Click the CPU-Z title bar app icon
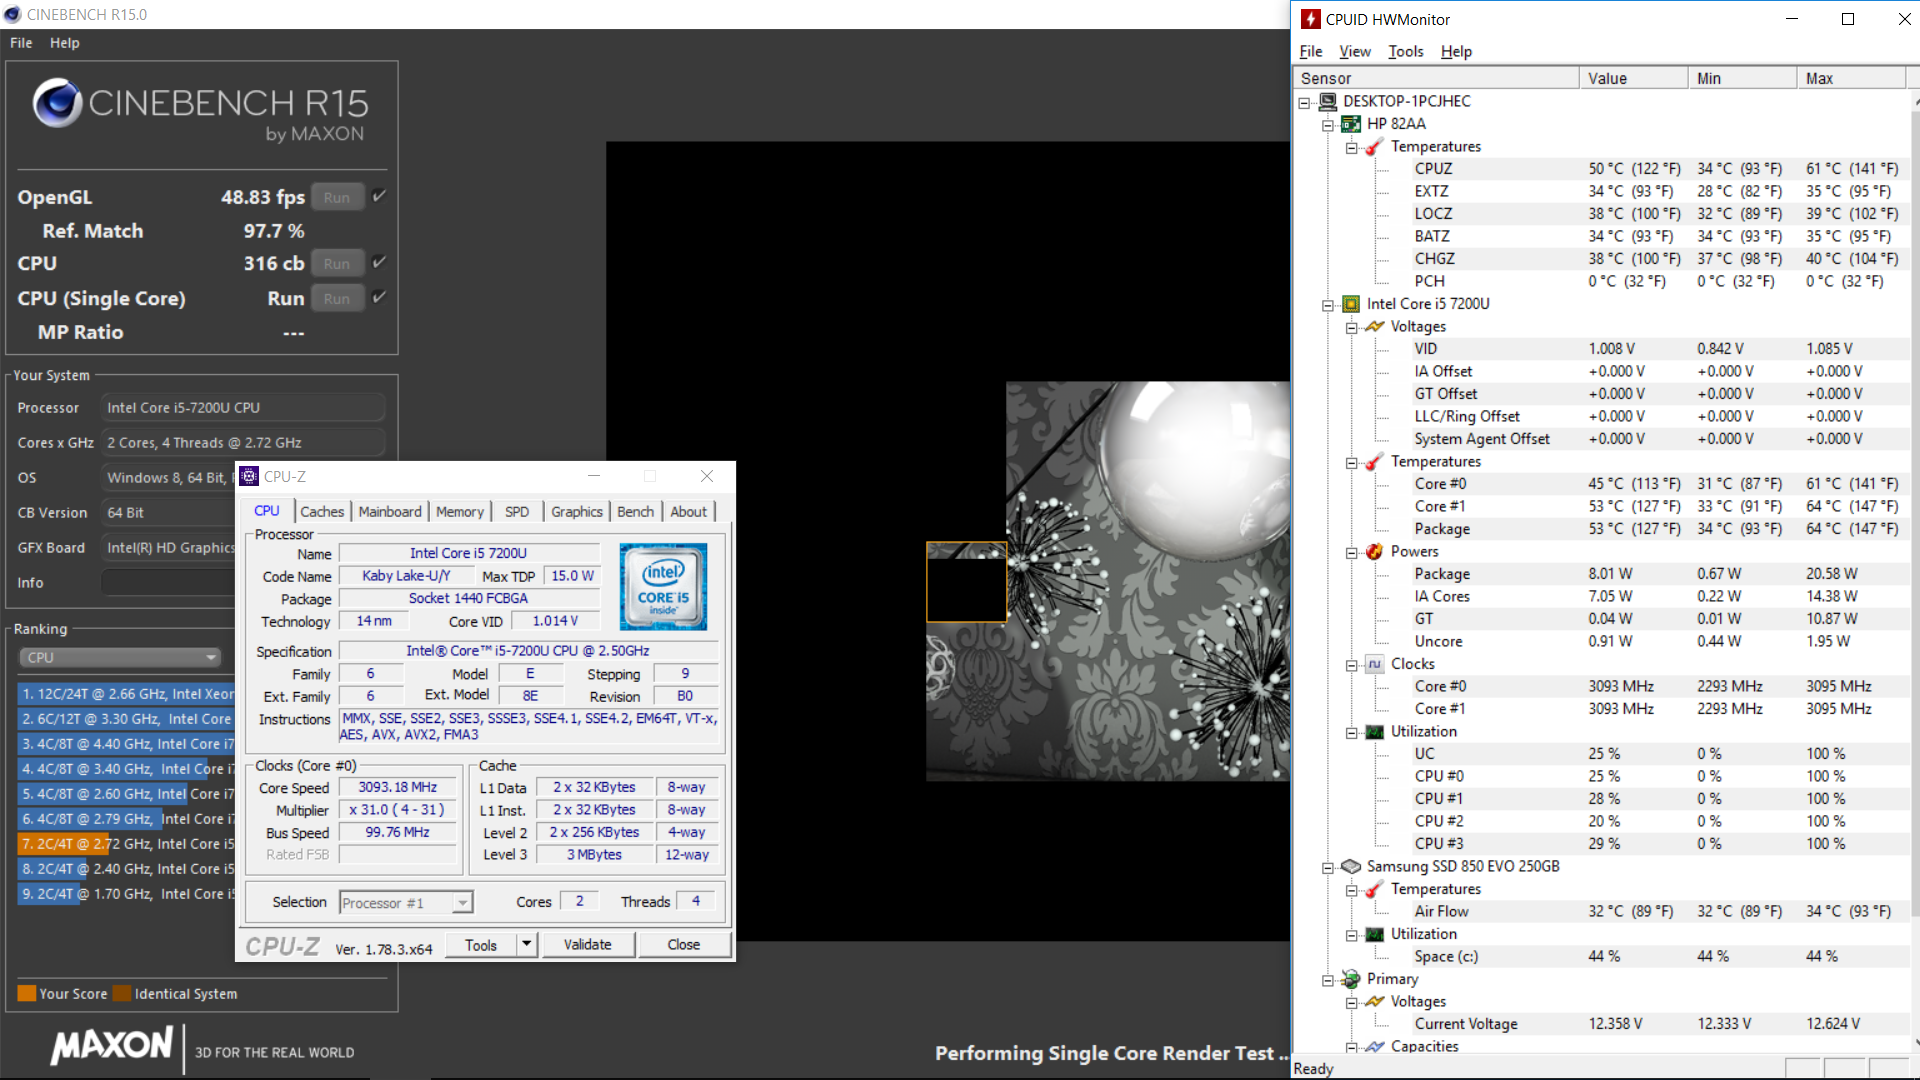Image resolution: width=1920 pixels, height=1080 pixels. pos(250,476)
